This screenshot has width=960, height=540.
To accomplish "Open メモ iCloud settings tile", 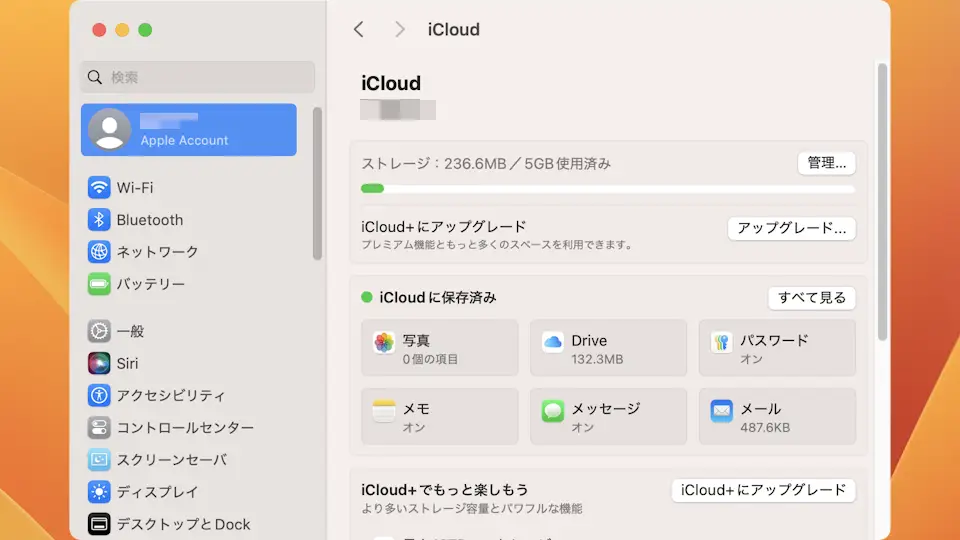I will pos(439,416).
